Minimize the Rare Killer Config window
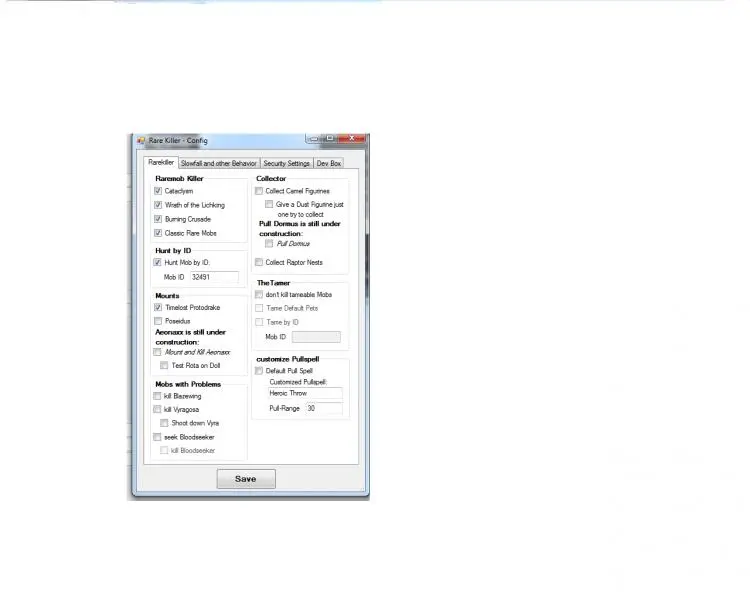The image size is (750, 600). [x=314, y=139]
